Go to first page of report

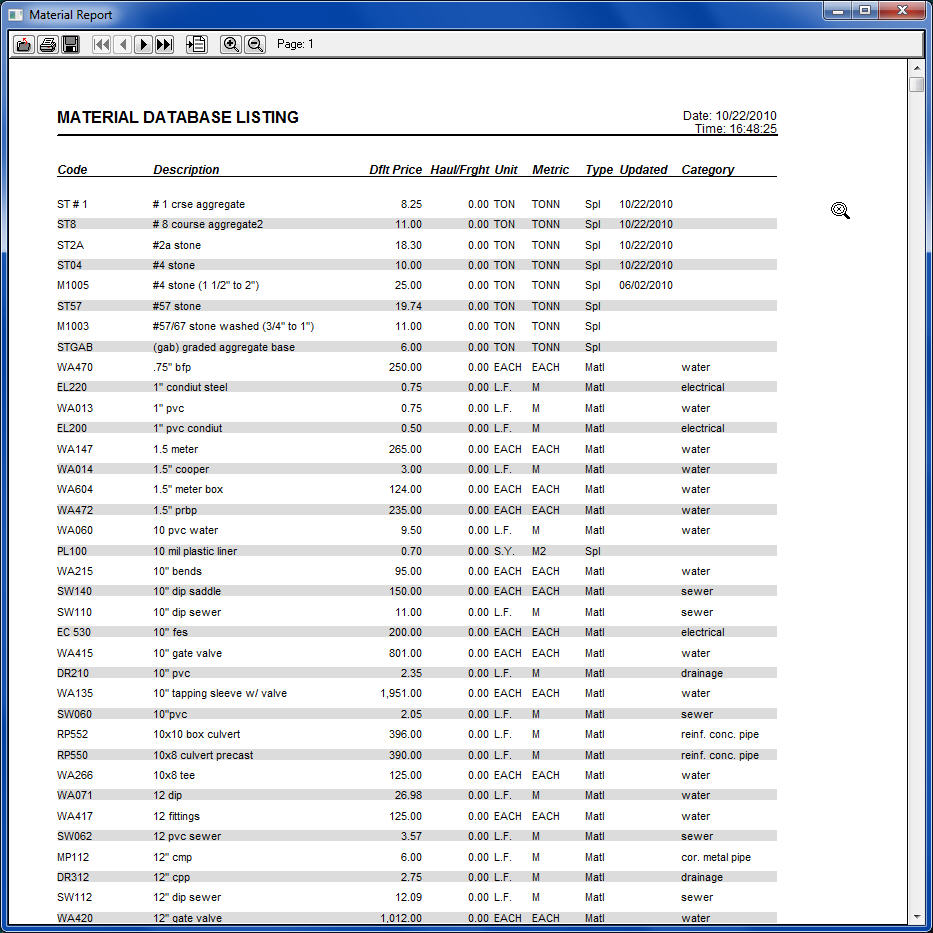point(101,45)
